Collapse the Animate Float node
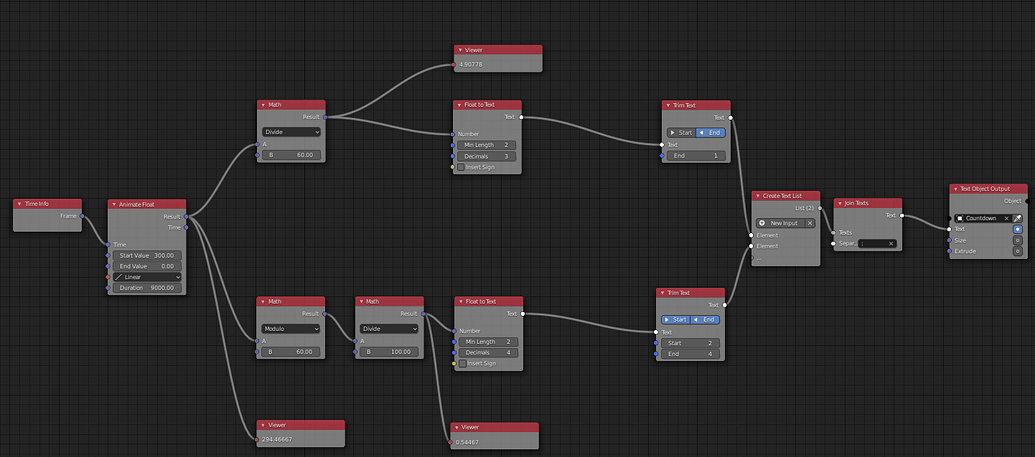This screenshot has width=1035, height=457. click(114, 204)
